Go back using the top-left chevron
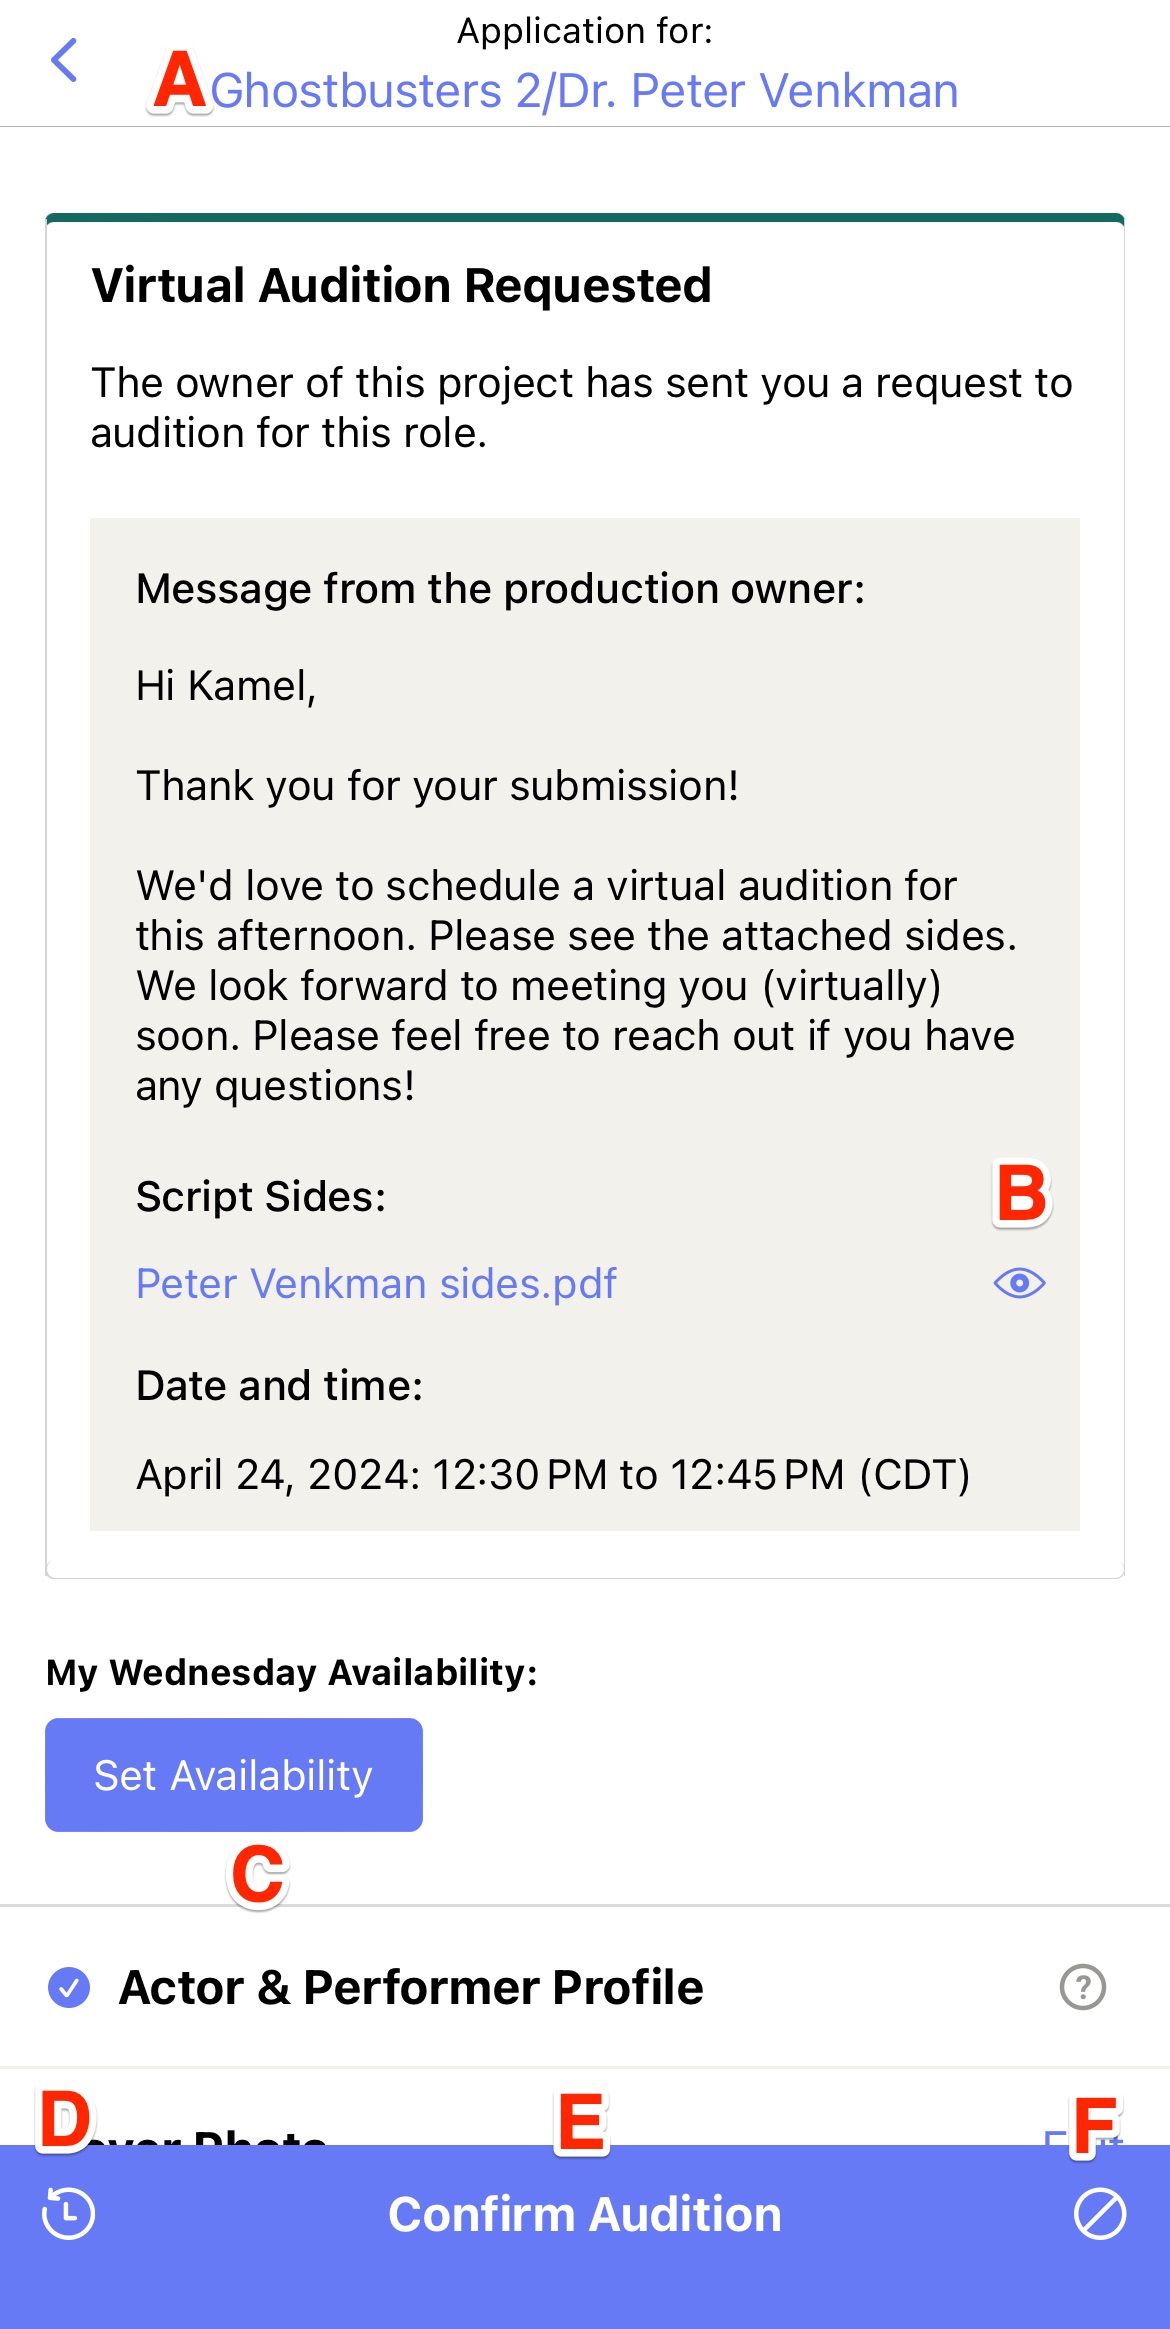1170x2329 pixels. point(64,60)
